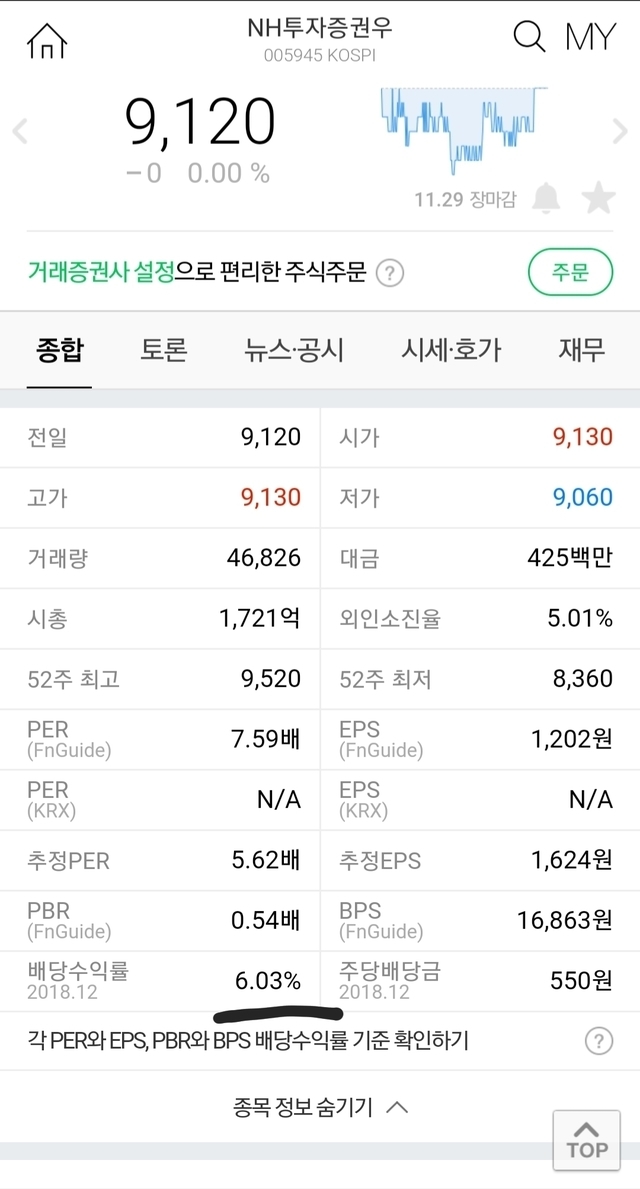Viewport: 640px width, 1189px height.
Task: Select the 종합 tab
Action: click(60, 350)
